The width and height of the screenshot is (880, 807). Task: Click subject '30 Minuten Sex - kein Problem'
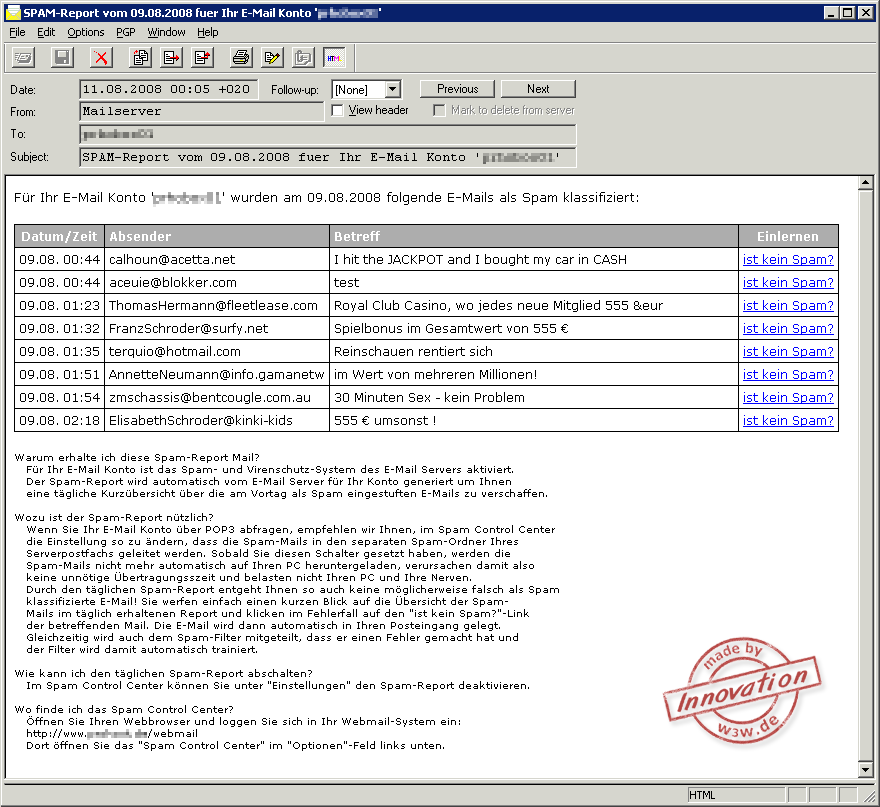click(429, 397)
